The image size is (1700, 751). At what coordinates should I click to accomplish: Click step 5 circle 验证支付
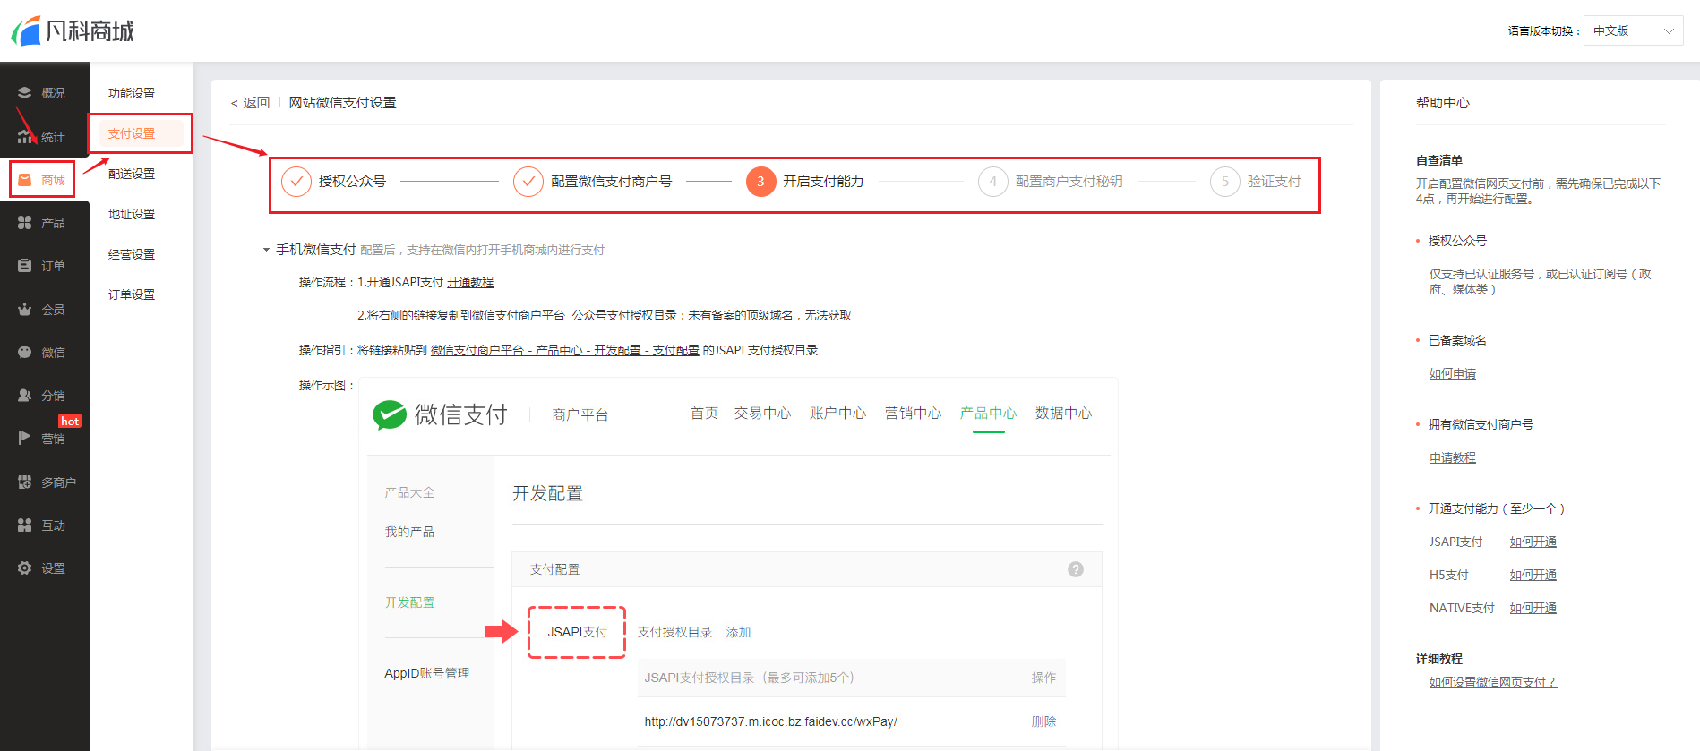[1225, 181]
